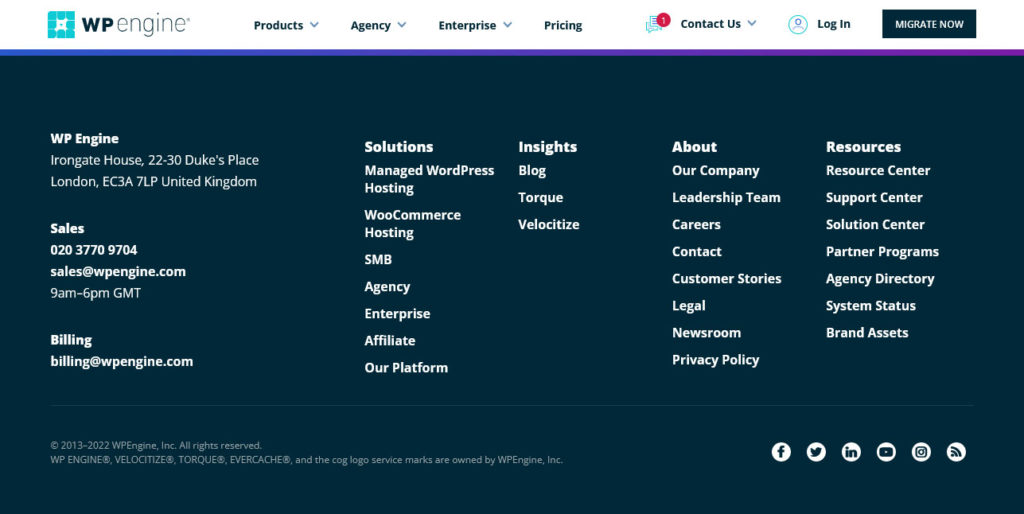Open Agency Directory link

point(880,278)
